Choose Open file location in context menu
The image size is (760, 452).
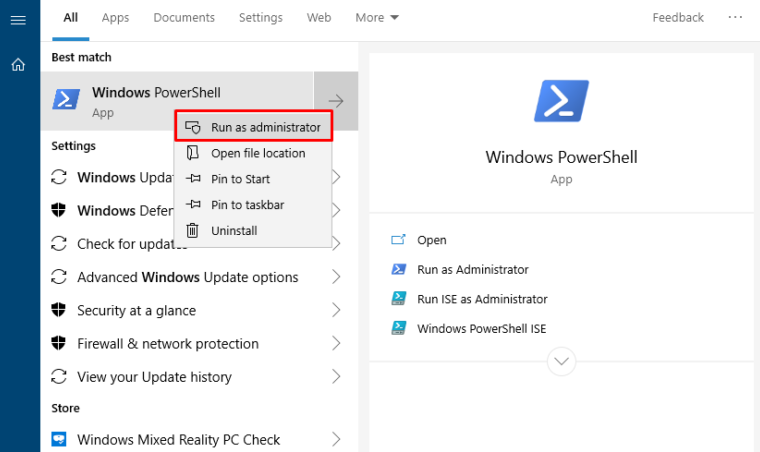click(x=253, y=153)
